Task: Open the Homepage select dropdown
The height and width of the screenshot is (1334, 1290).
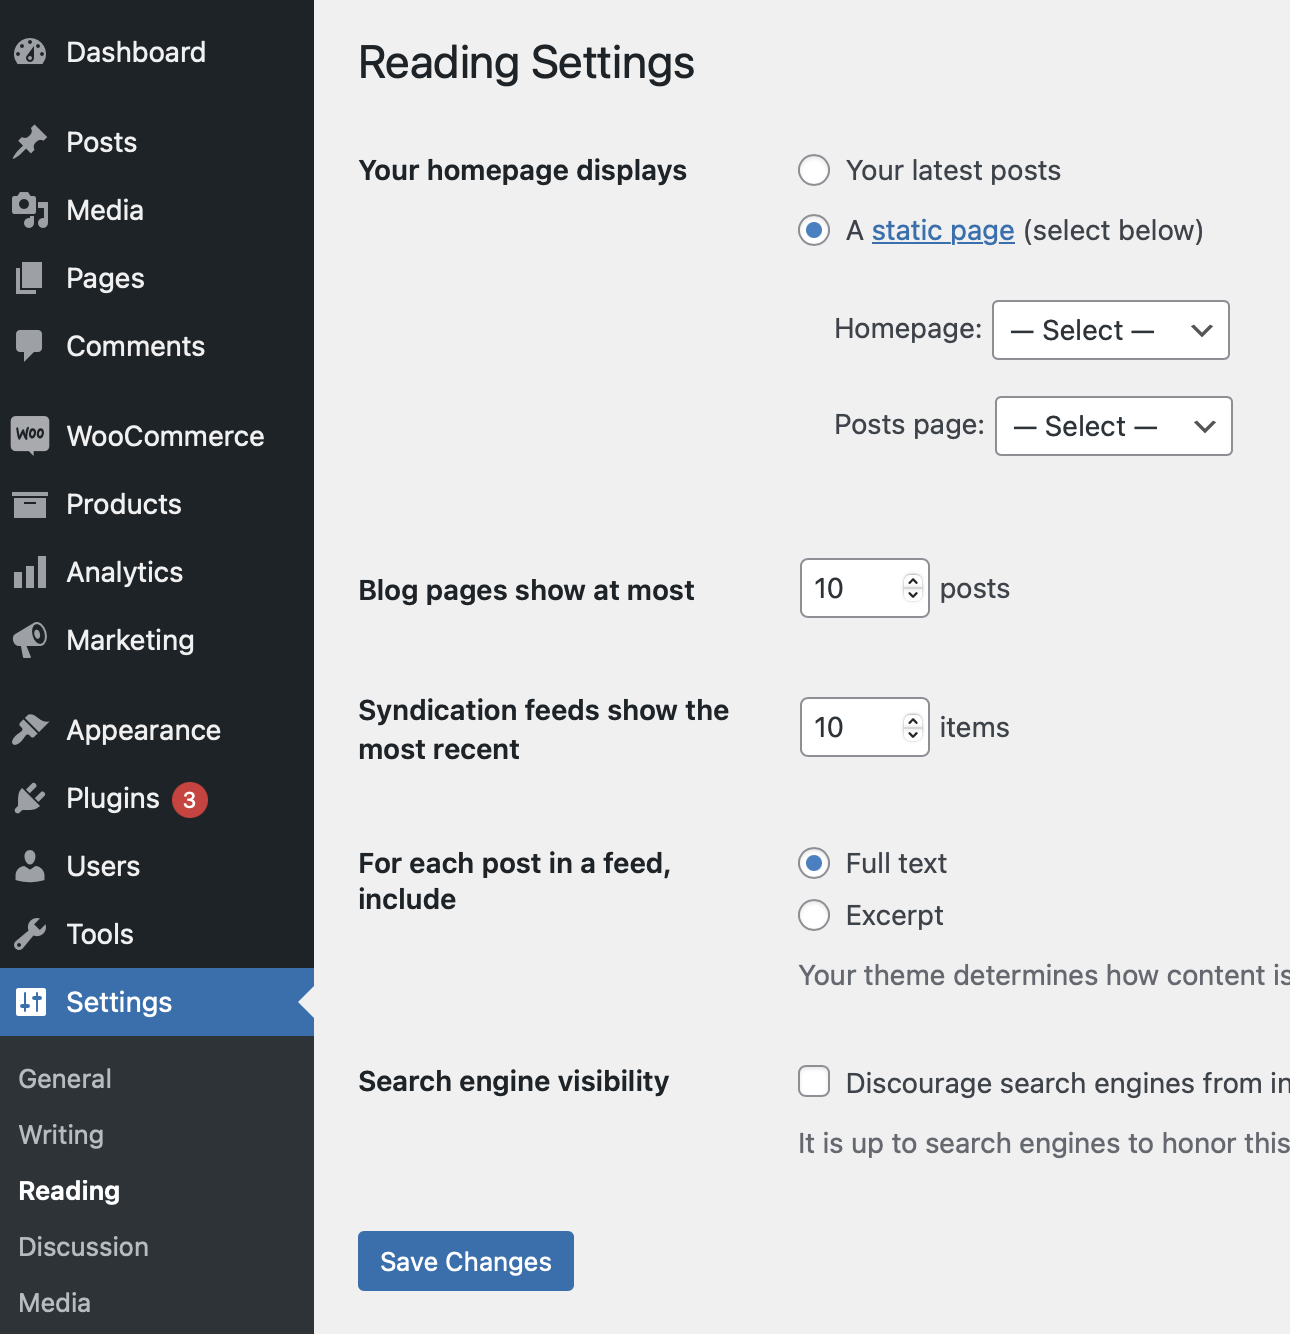Action: click(x=1111, y=330)
